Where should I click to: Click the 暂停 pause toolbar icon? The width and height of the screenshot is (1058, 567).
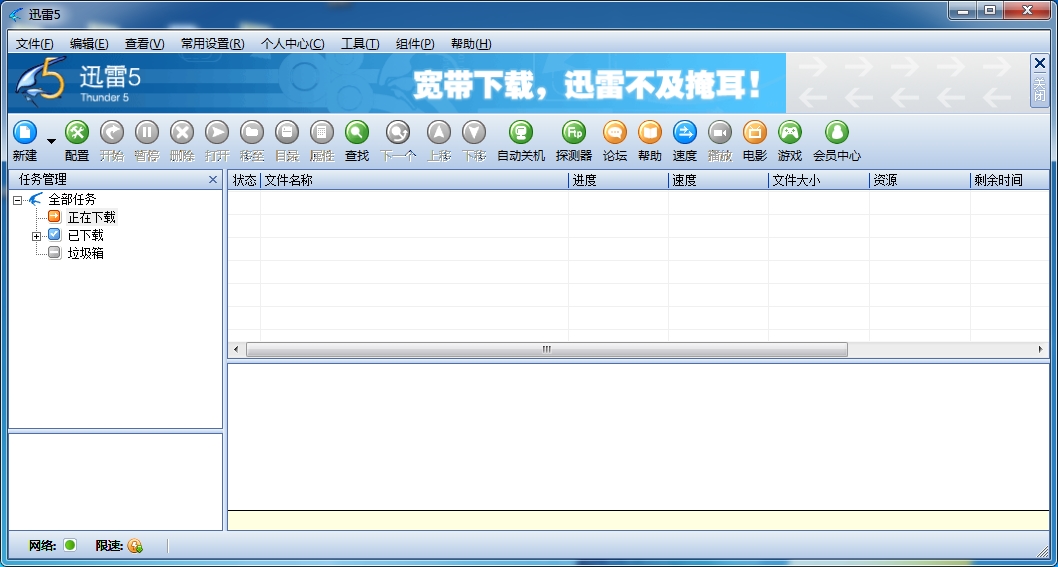[x=146, y=132]
